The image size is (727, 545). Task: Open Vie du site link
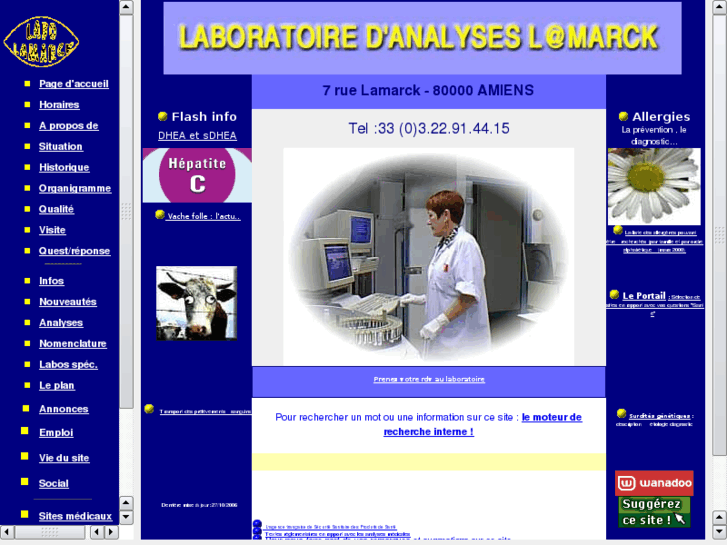(64, 458)
